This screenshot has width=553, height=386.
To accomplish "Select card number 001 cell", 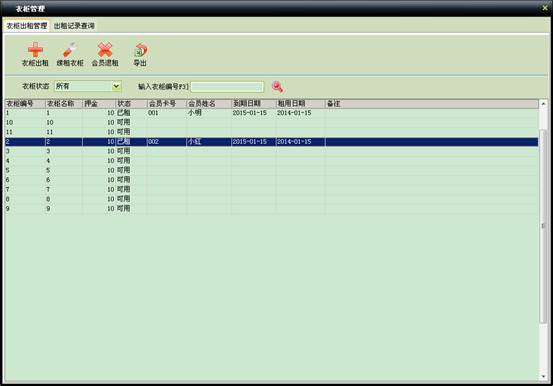I will pos(153,113).
